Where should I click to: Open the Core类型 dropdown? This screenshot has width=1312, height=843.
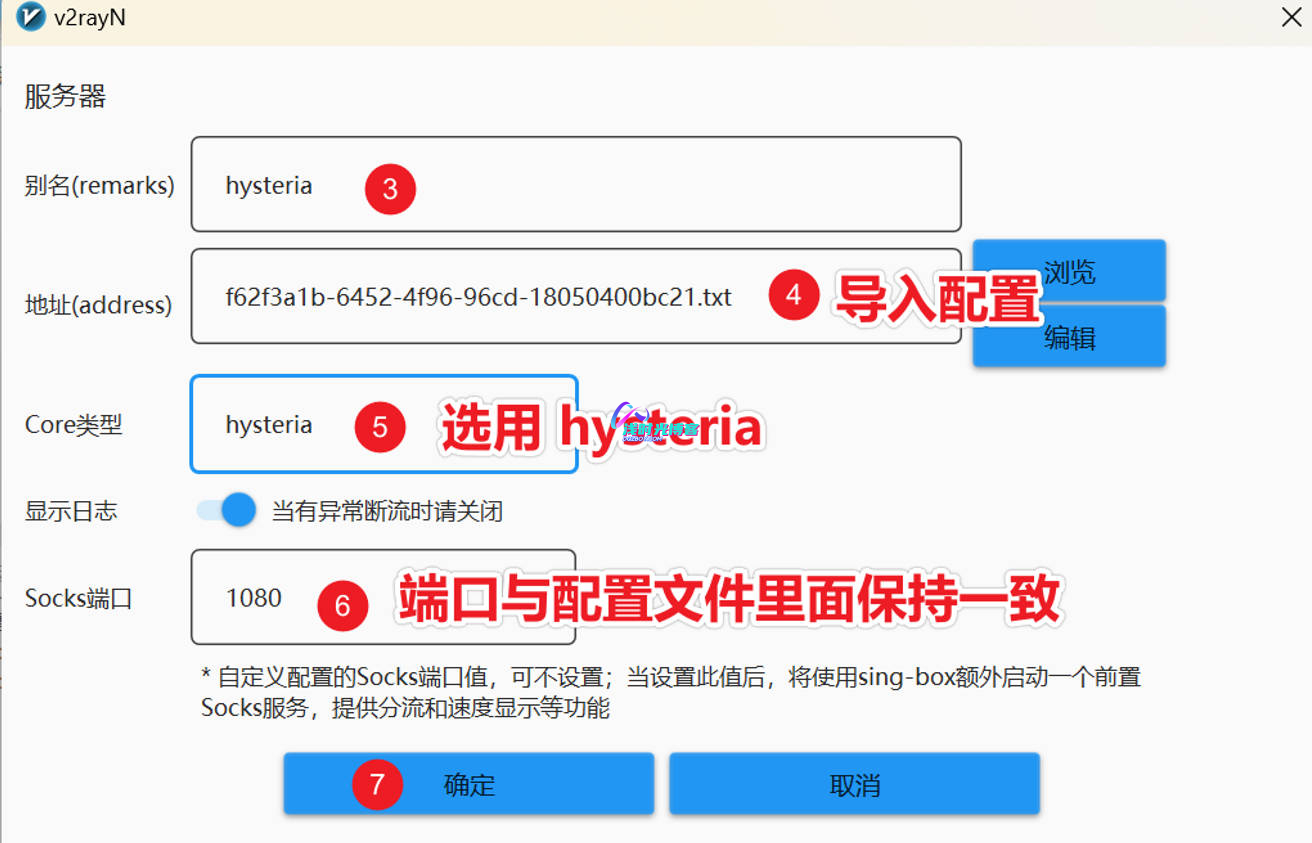tap(383, 424)
